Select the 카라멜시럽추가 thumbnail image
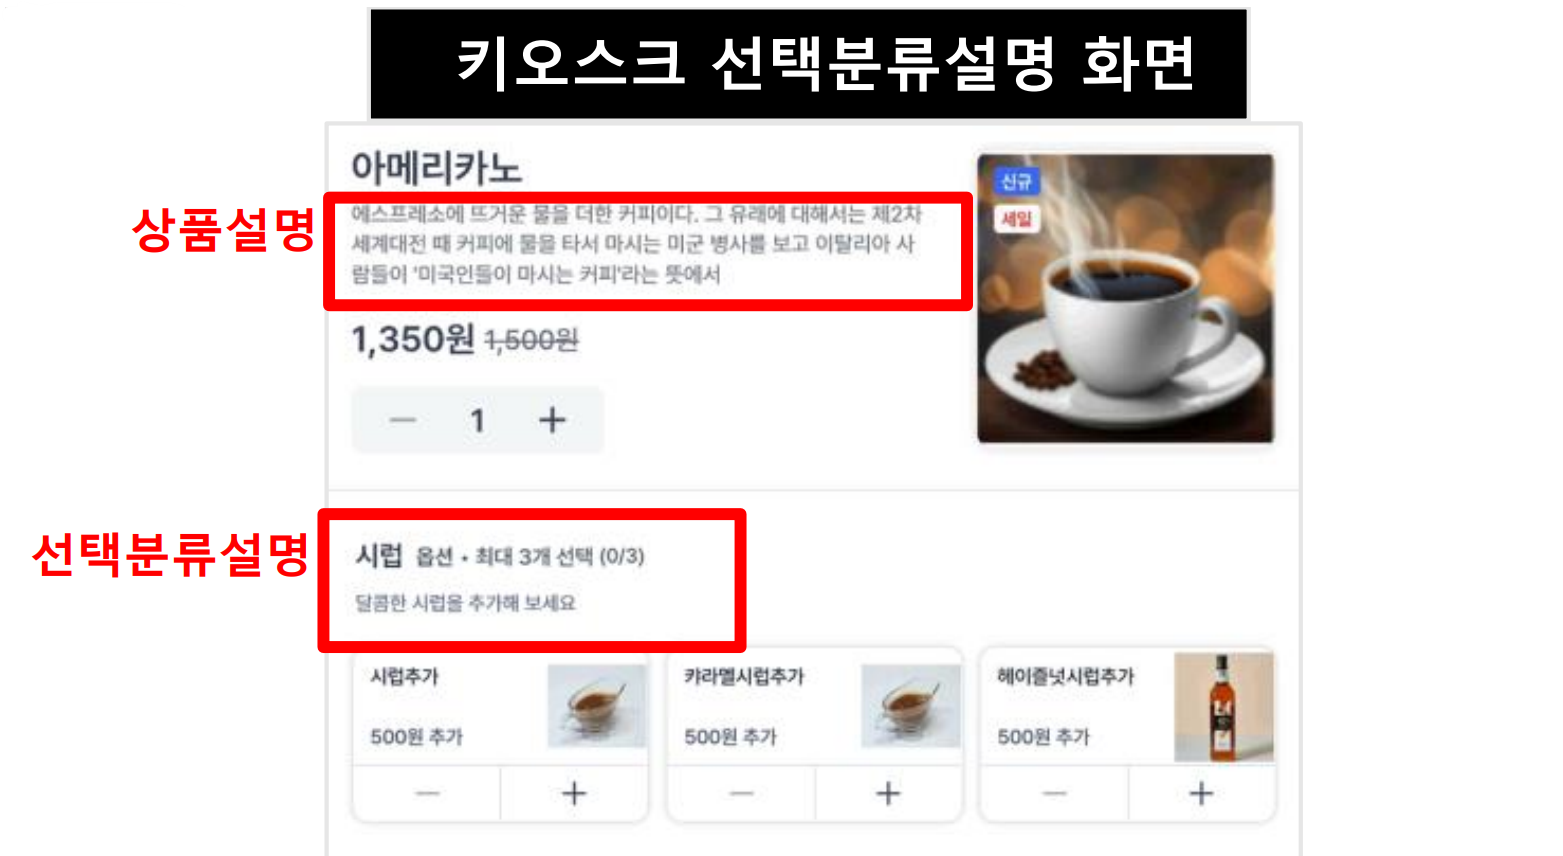 click(x=911, y=706)
